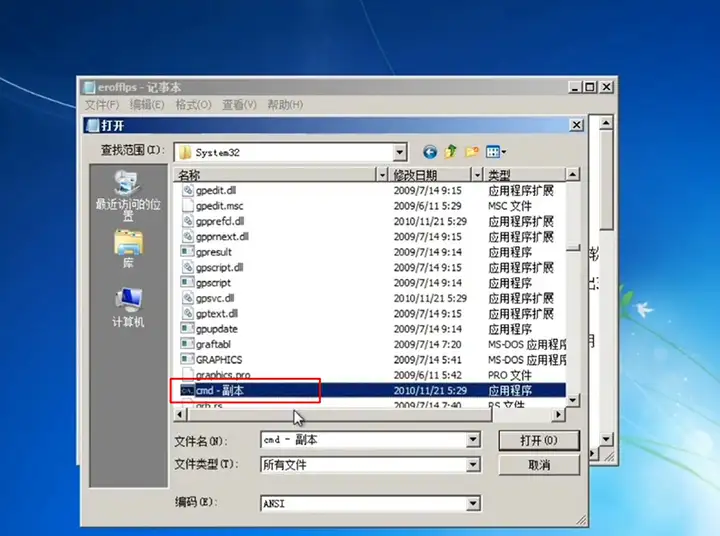Go up one folder level icon
Viewport: 720px width, 536px height.
click(450, 152)
